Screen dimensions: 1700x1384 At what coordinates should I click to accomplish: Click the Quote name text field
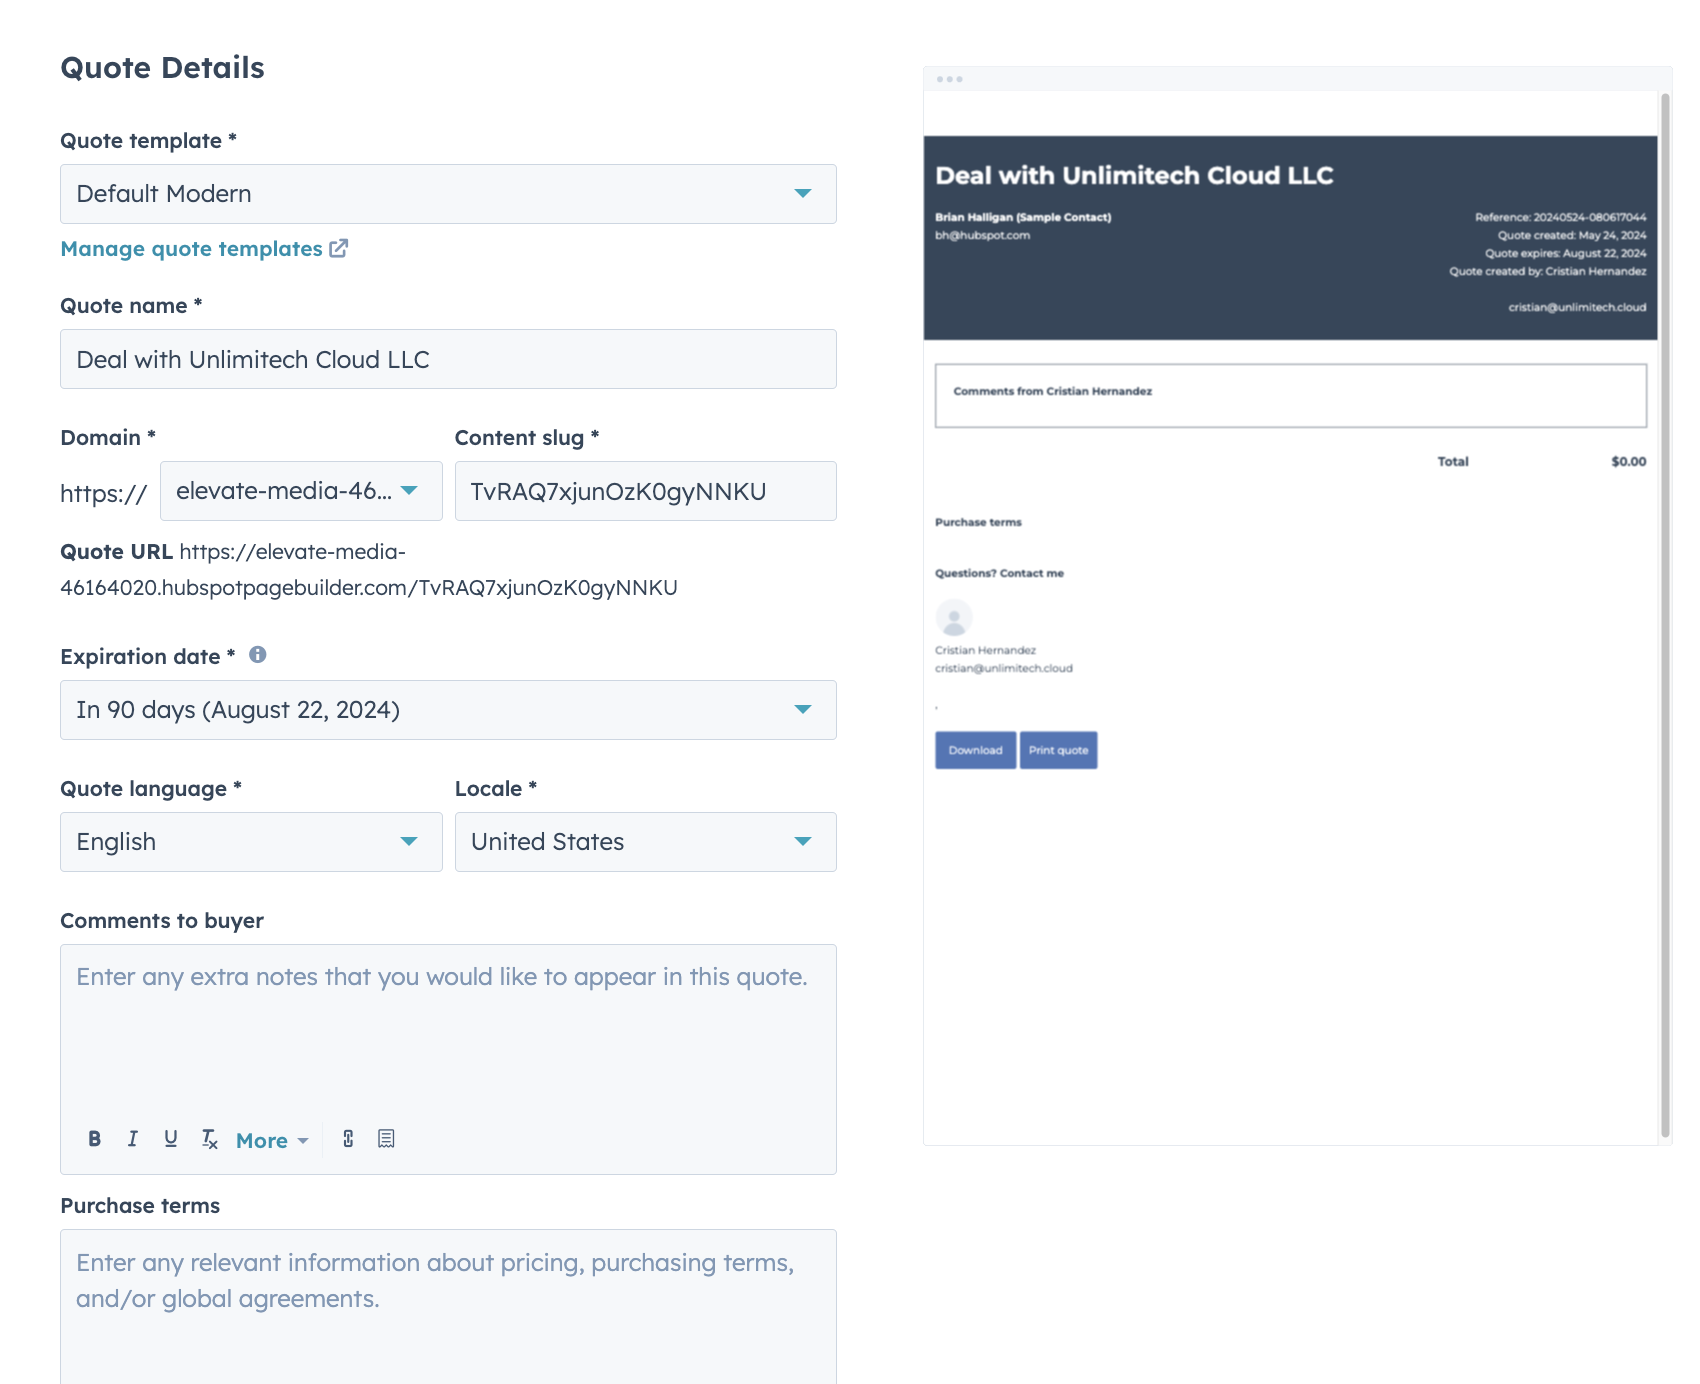448,360
